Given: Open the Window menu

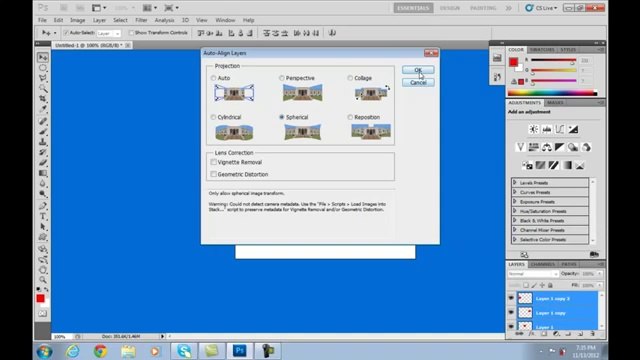Looking at the screenshot, I should (225, 20).
